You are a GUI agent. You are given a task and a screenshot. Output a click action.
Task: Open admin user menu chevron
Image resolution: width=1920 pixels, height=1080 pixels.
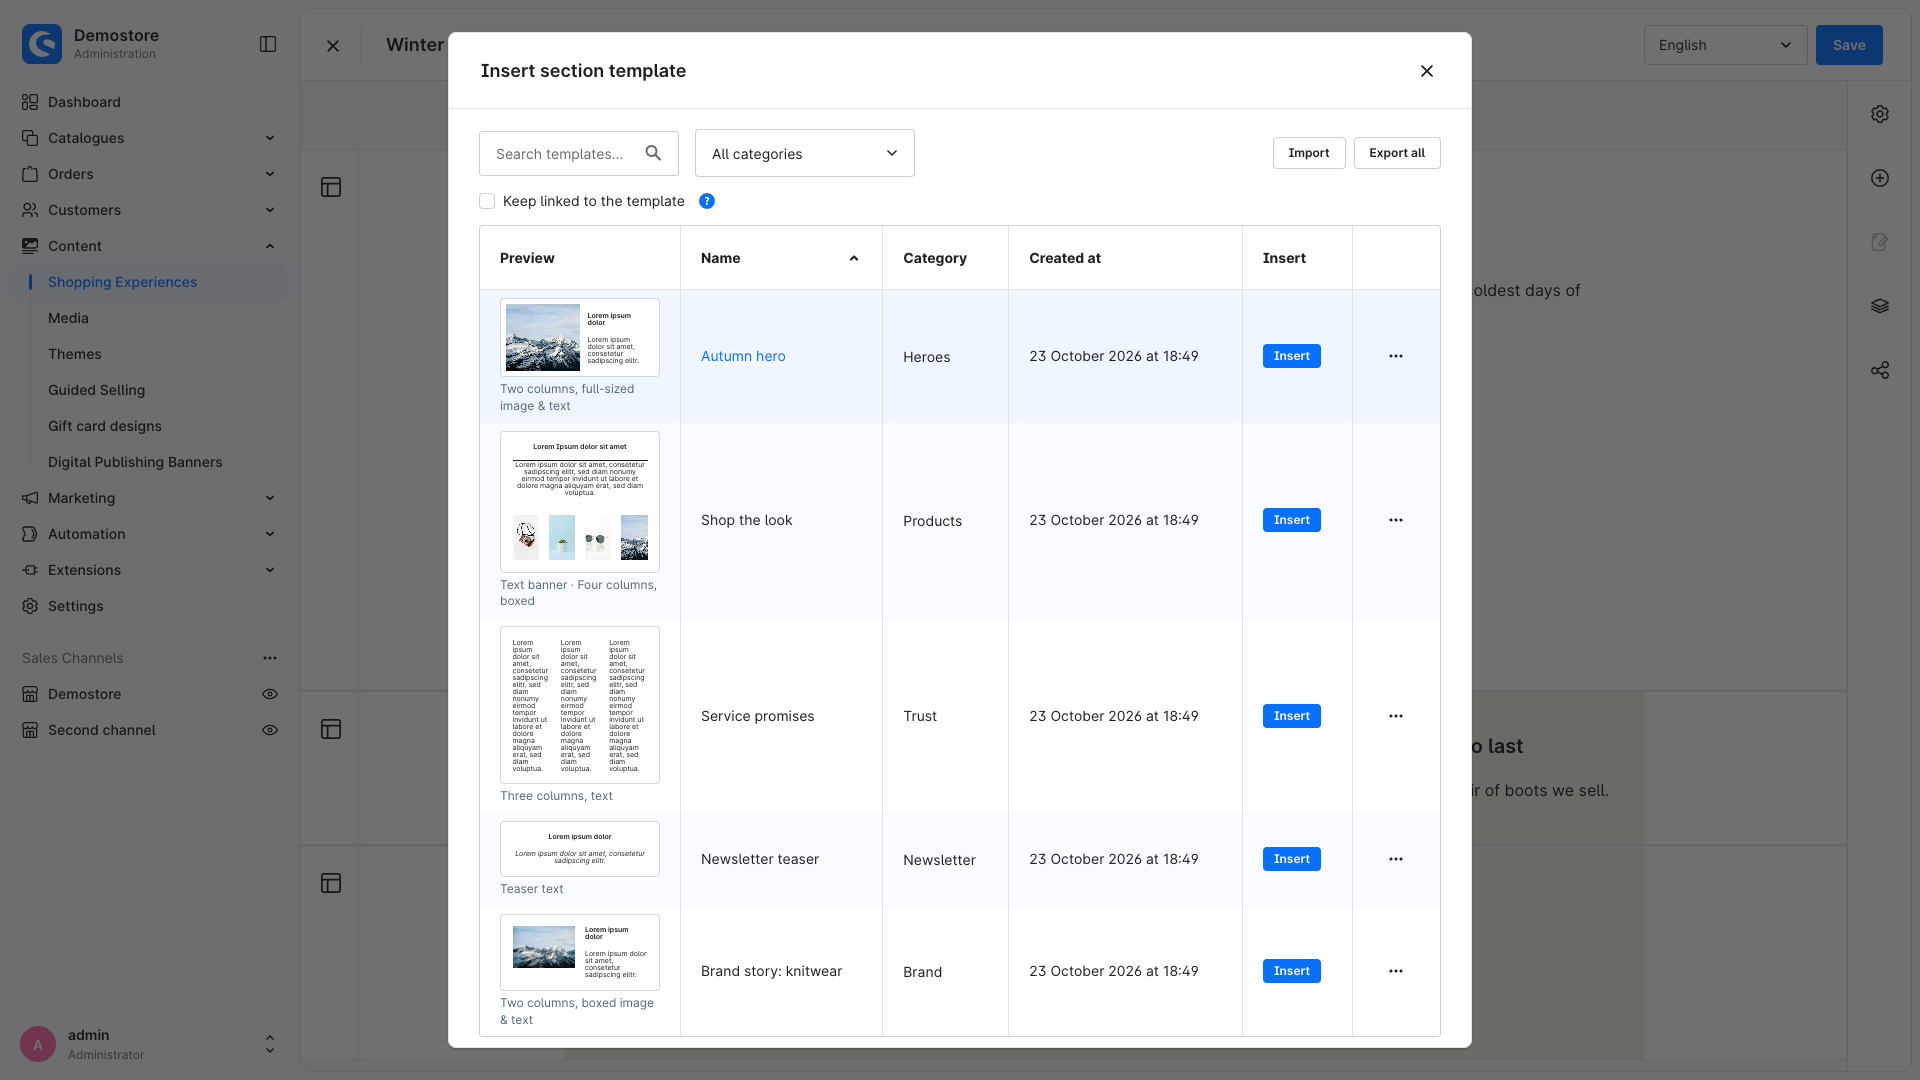point(270,1044)
